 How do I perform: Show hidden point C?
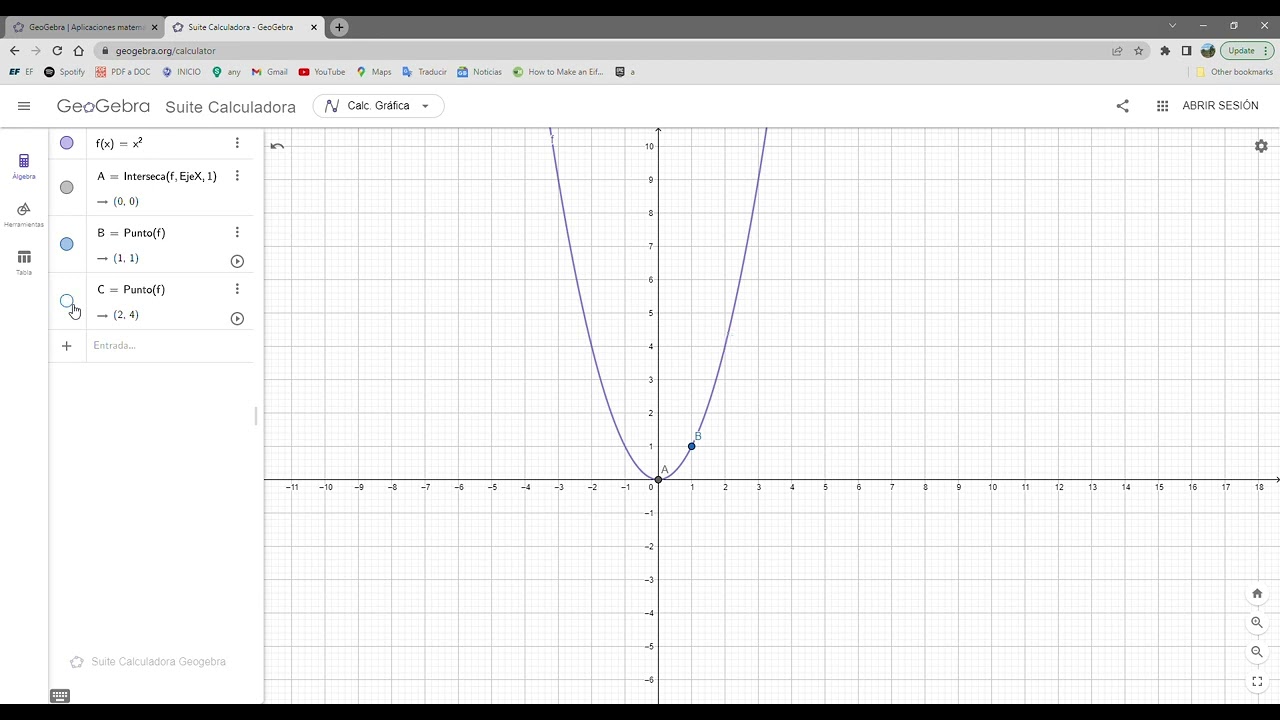pos(67,301)
